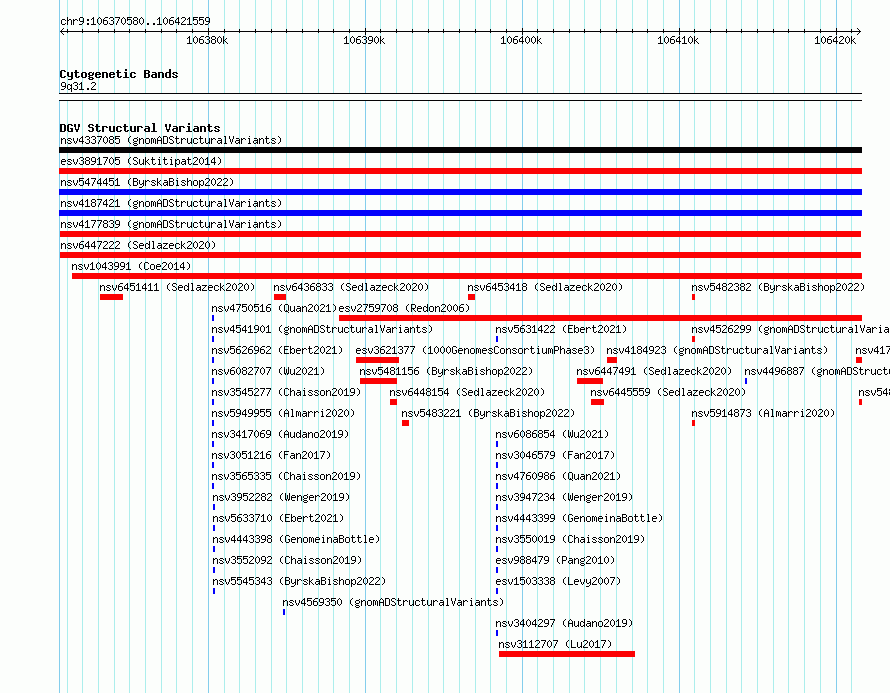Image resolution: width=890 pixels, height=693 pixels.
Task: Select nsv6445559 (Sedlazeck2020) label
Action: coord(668,392)
